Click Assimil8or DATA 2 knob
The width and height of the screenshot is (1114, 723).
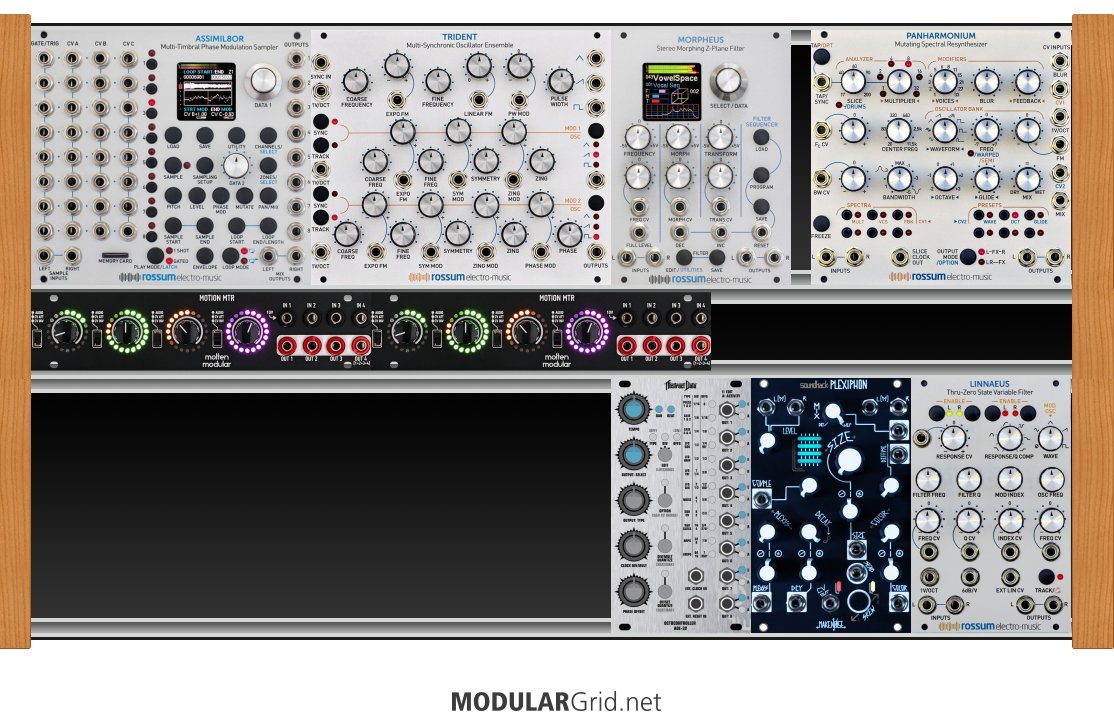[x=236, y=165]
